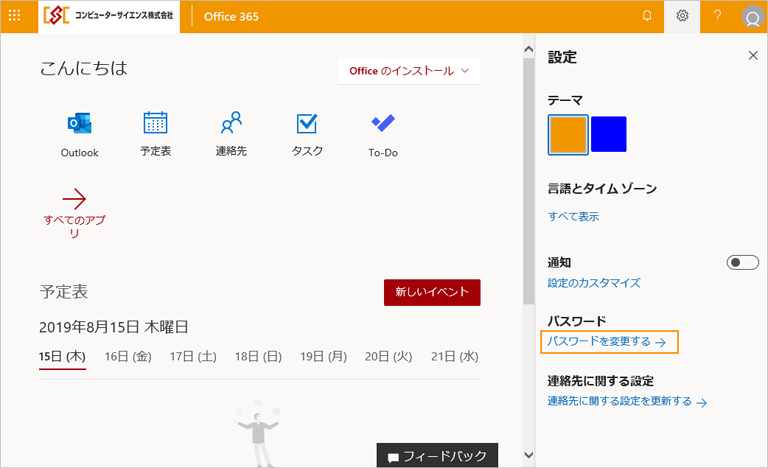The image size is (768, 468).
Task: Select the 19日 (月) tab
Action: (x=323, y=357)
